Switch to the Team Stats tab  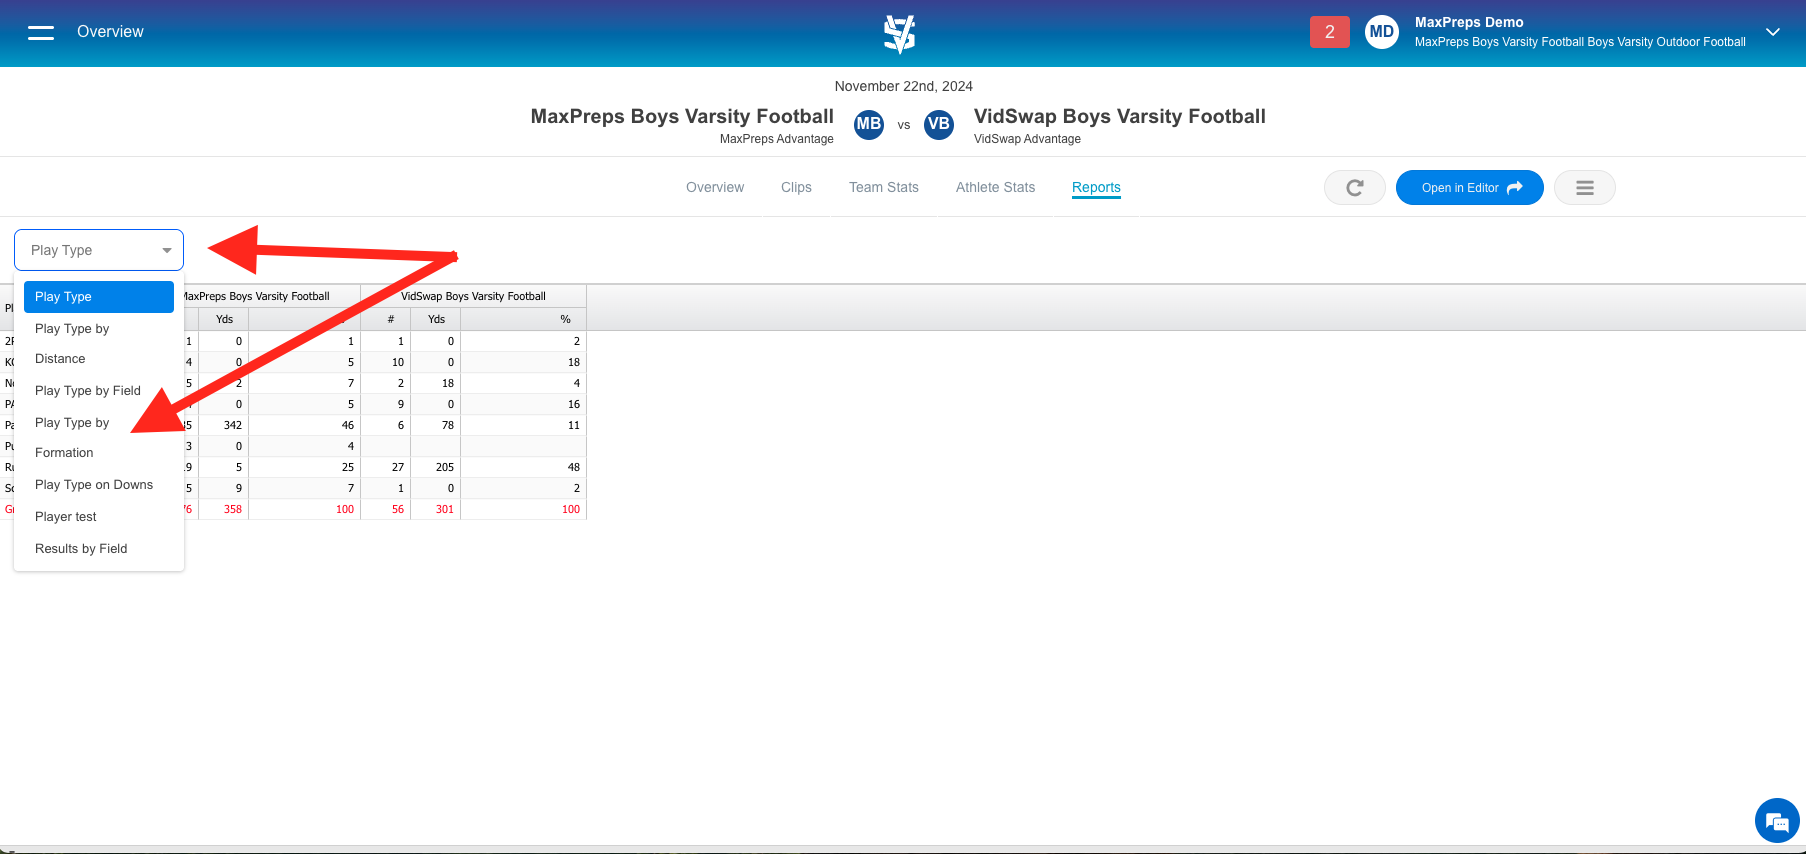tap(884, 187)
